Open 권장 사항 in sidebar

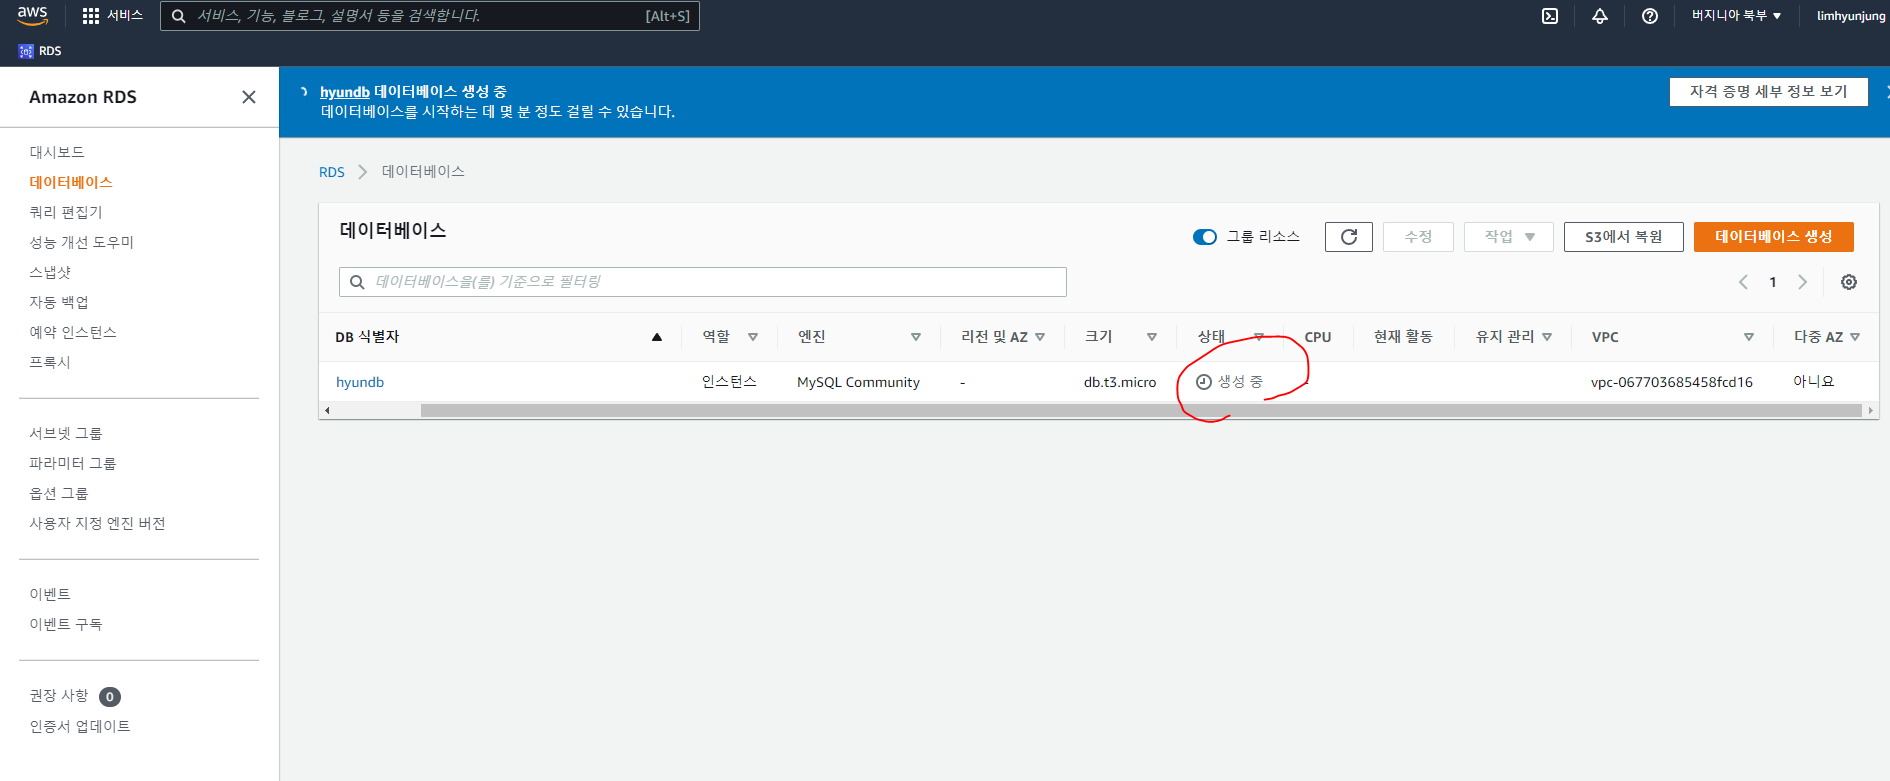click(59, 695)
